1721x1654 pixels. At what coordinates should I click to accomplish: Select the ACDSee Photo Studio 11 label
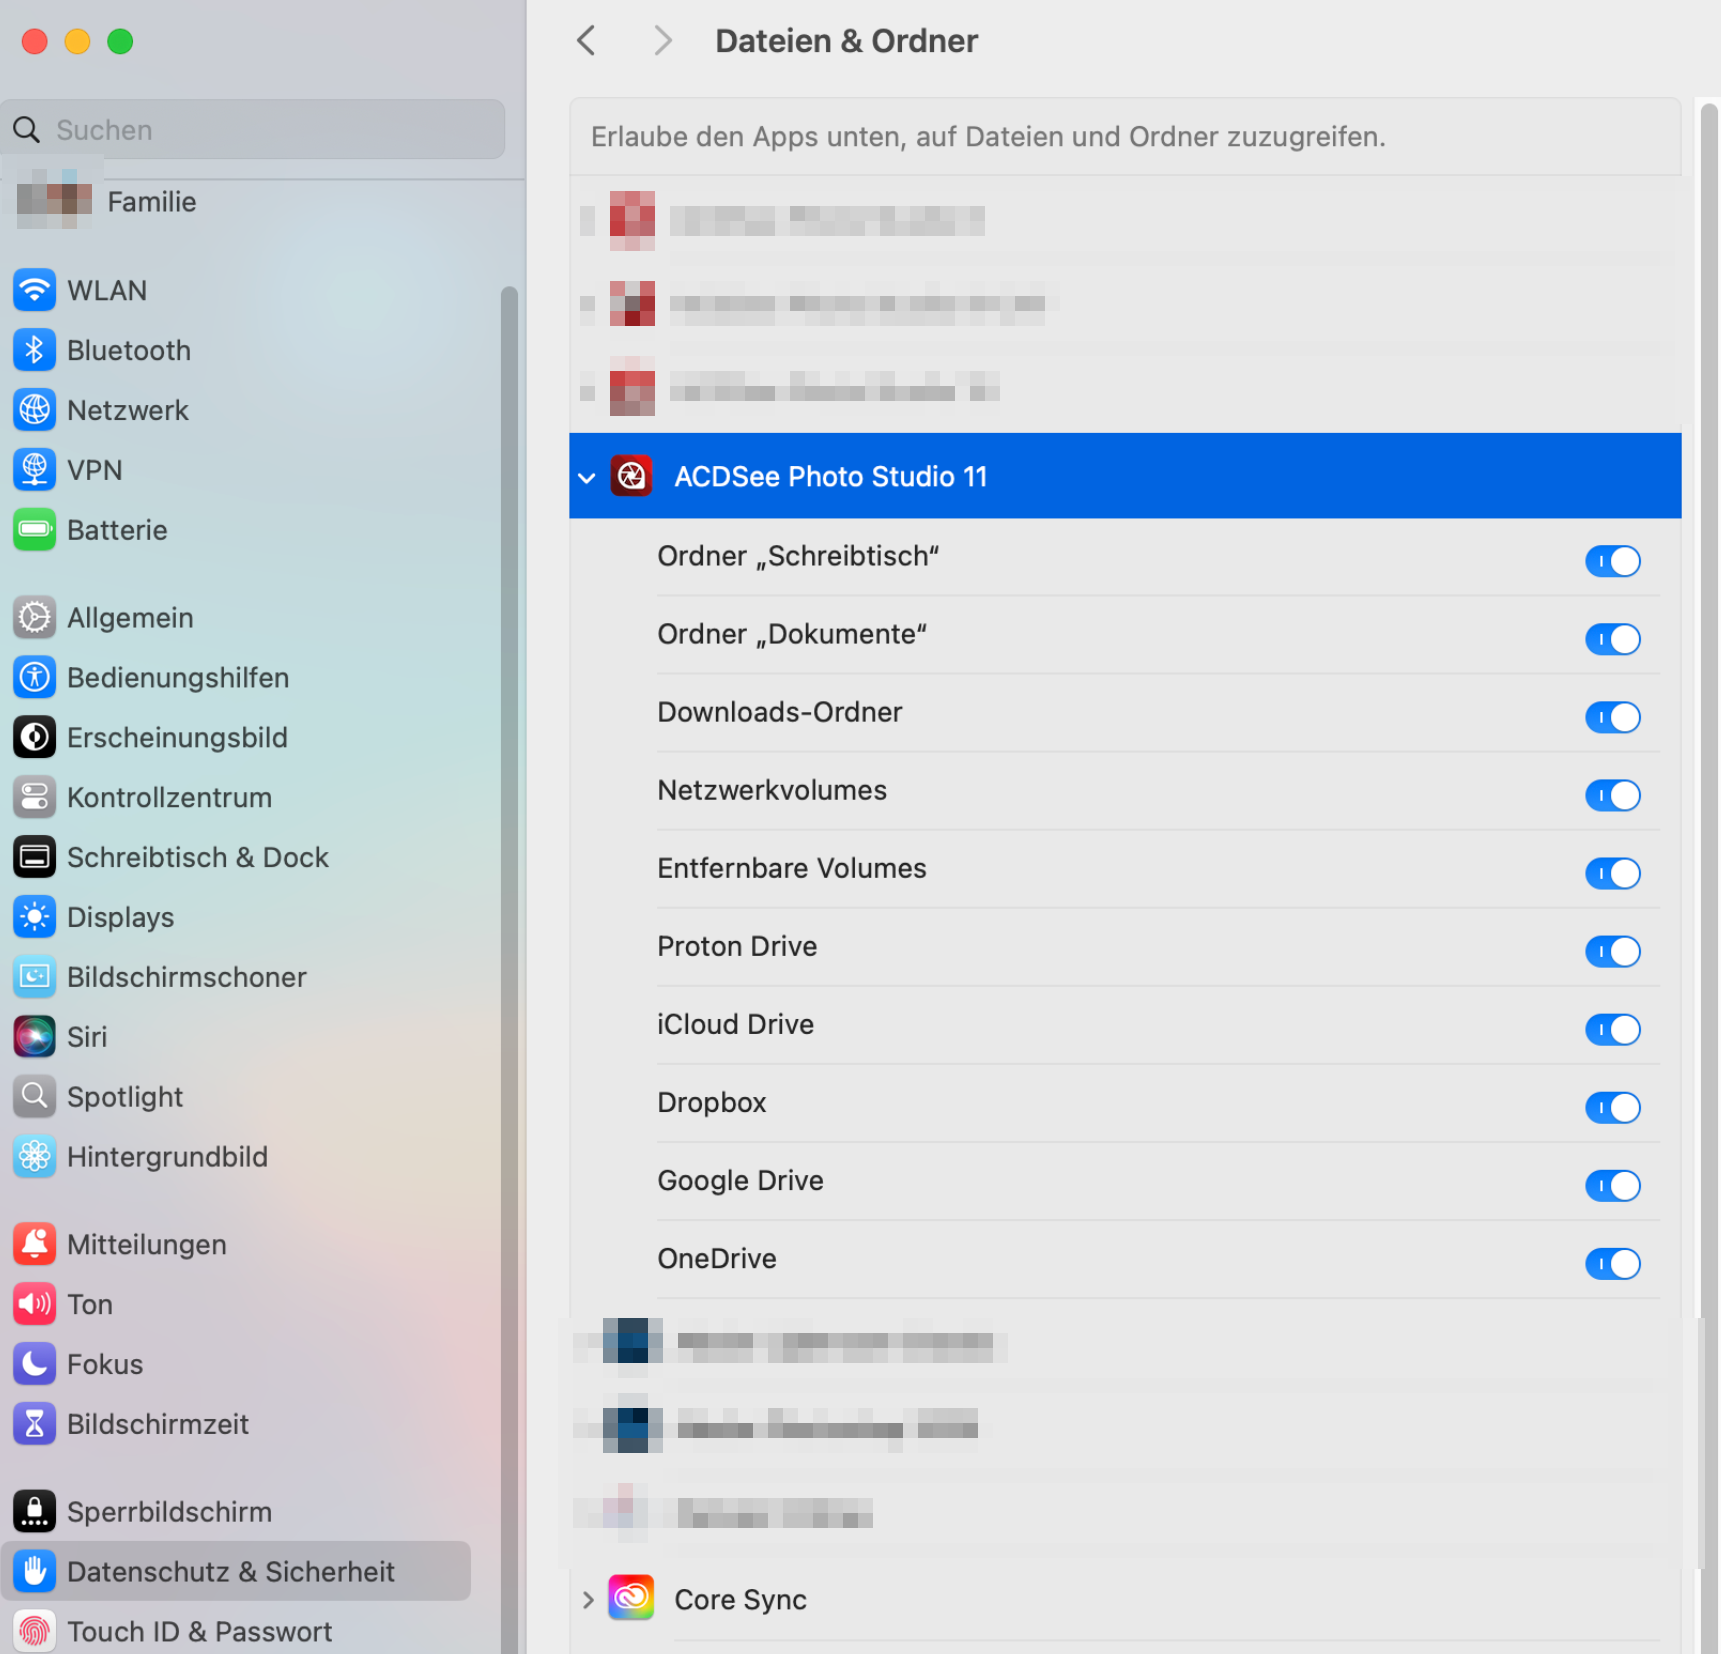[830, 477]
